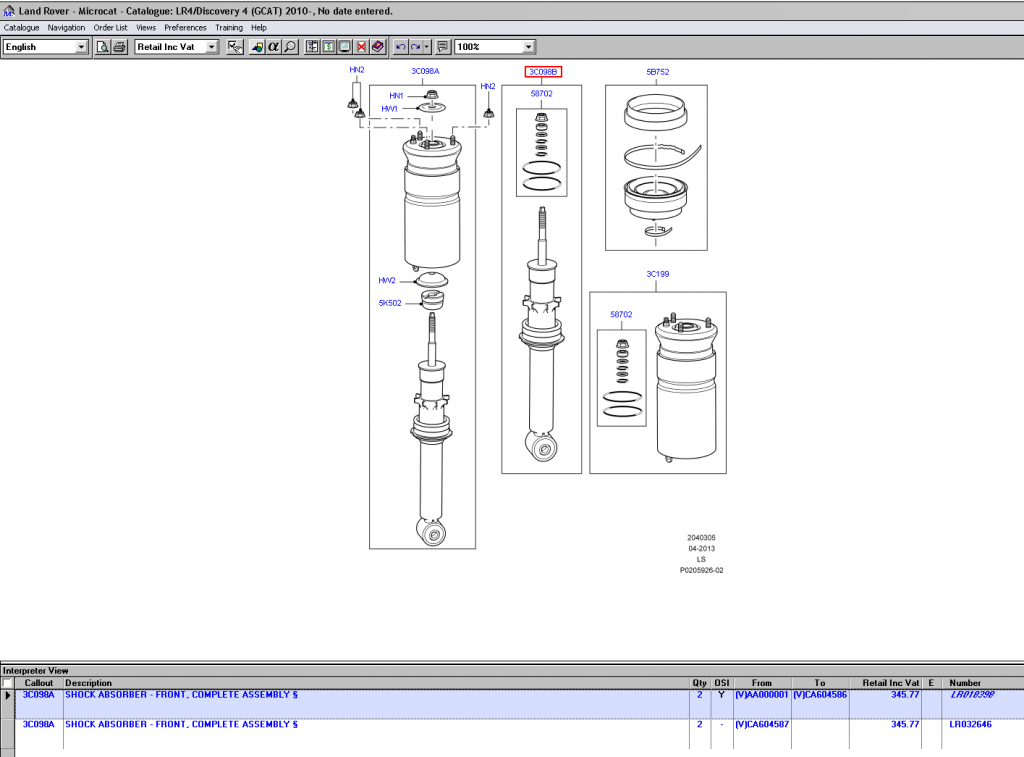This screenshot has height=757, width=1024.
Task: Click the purple book icon
Action: point(377,47)
